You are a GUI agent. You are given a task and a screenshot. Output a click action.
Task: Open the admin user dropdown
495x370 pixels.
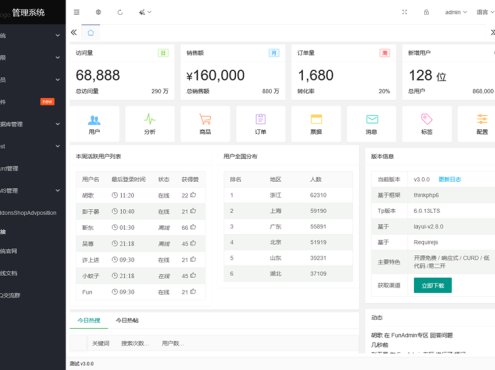(456, 12)
